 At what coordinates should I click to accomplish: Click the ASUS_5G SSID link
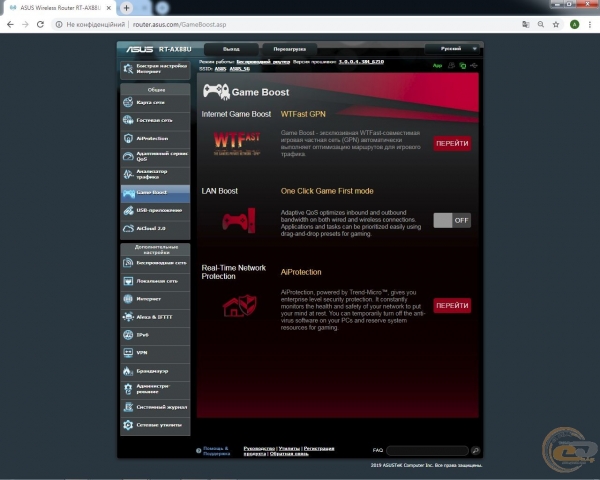click(x=240, y=69)
